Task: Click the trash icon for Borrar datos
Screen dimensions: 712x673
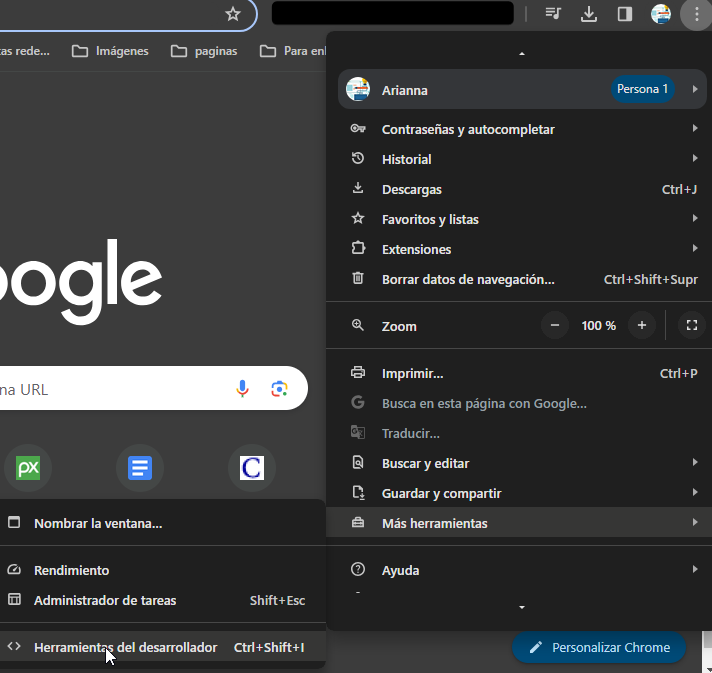Action: click(x=358, y=278)
